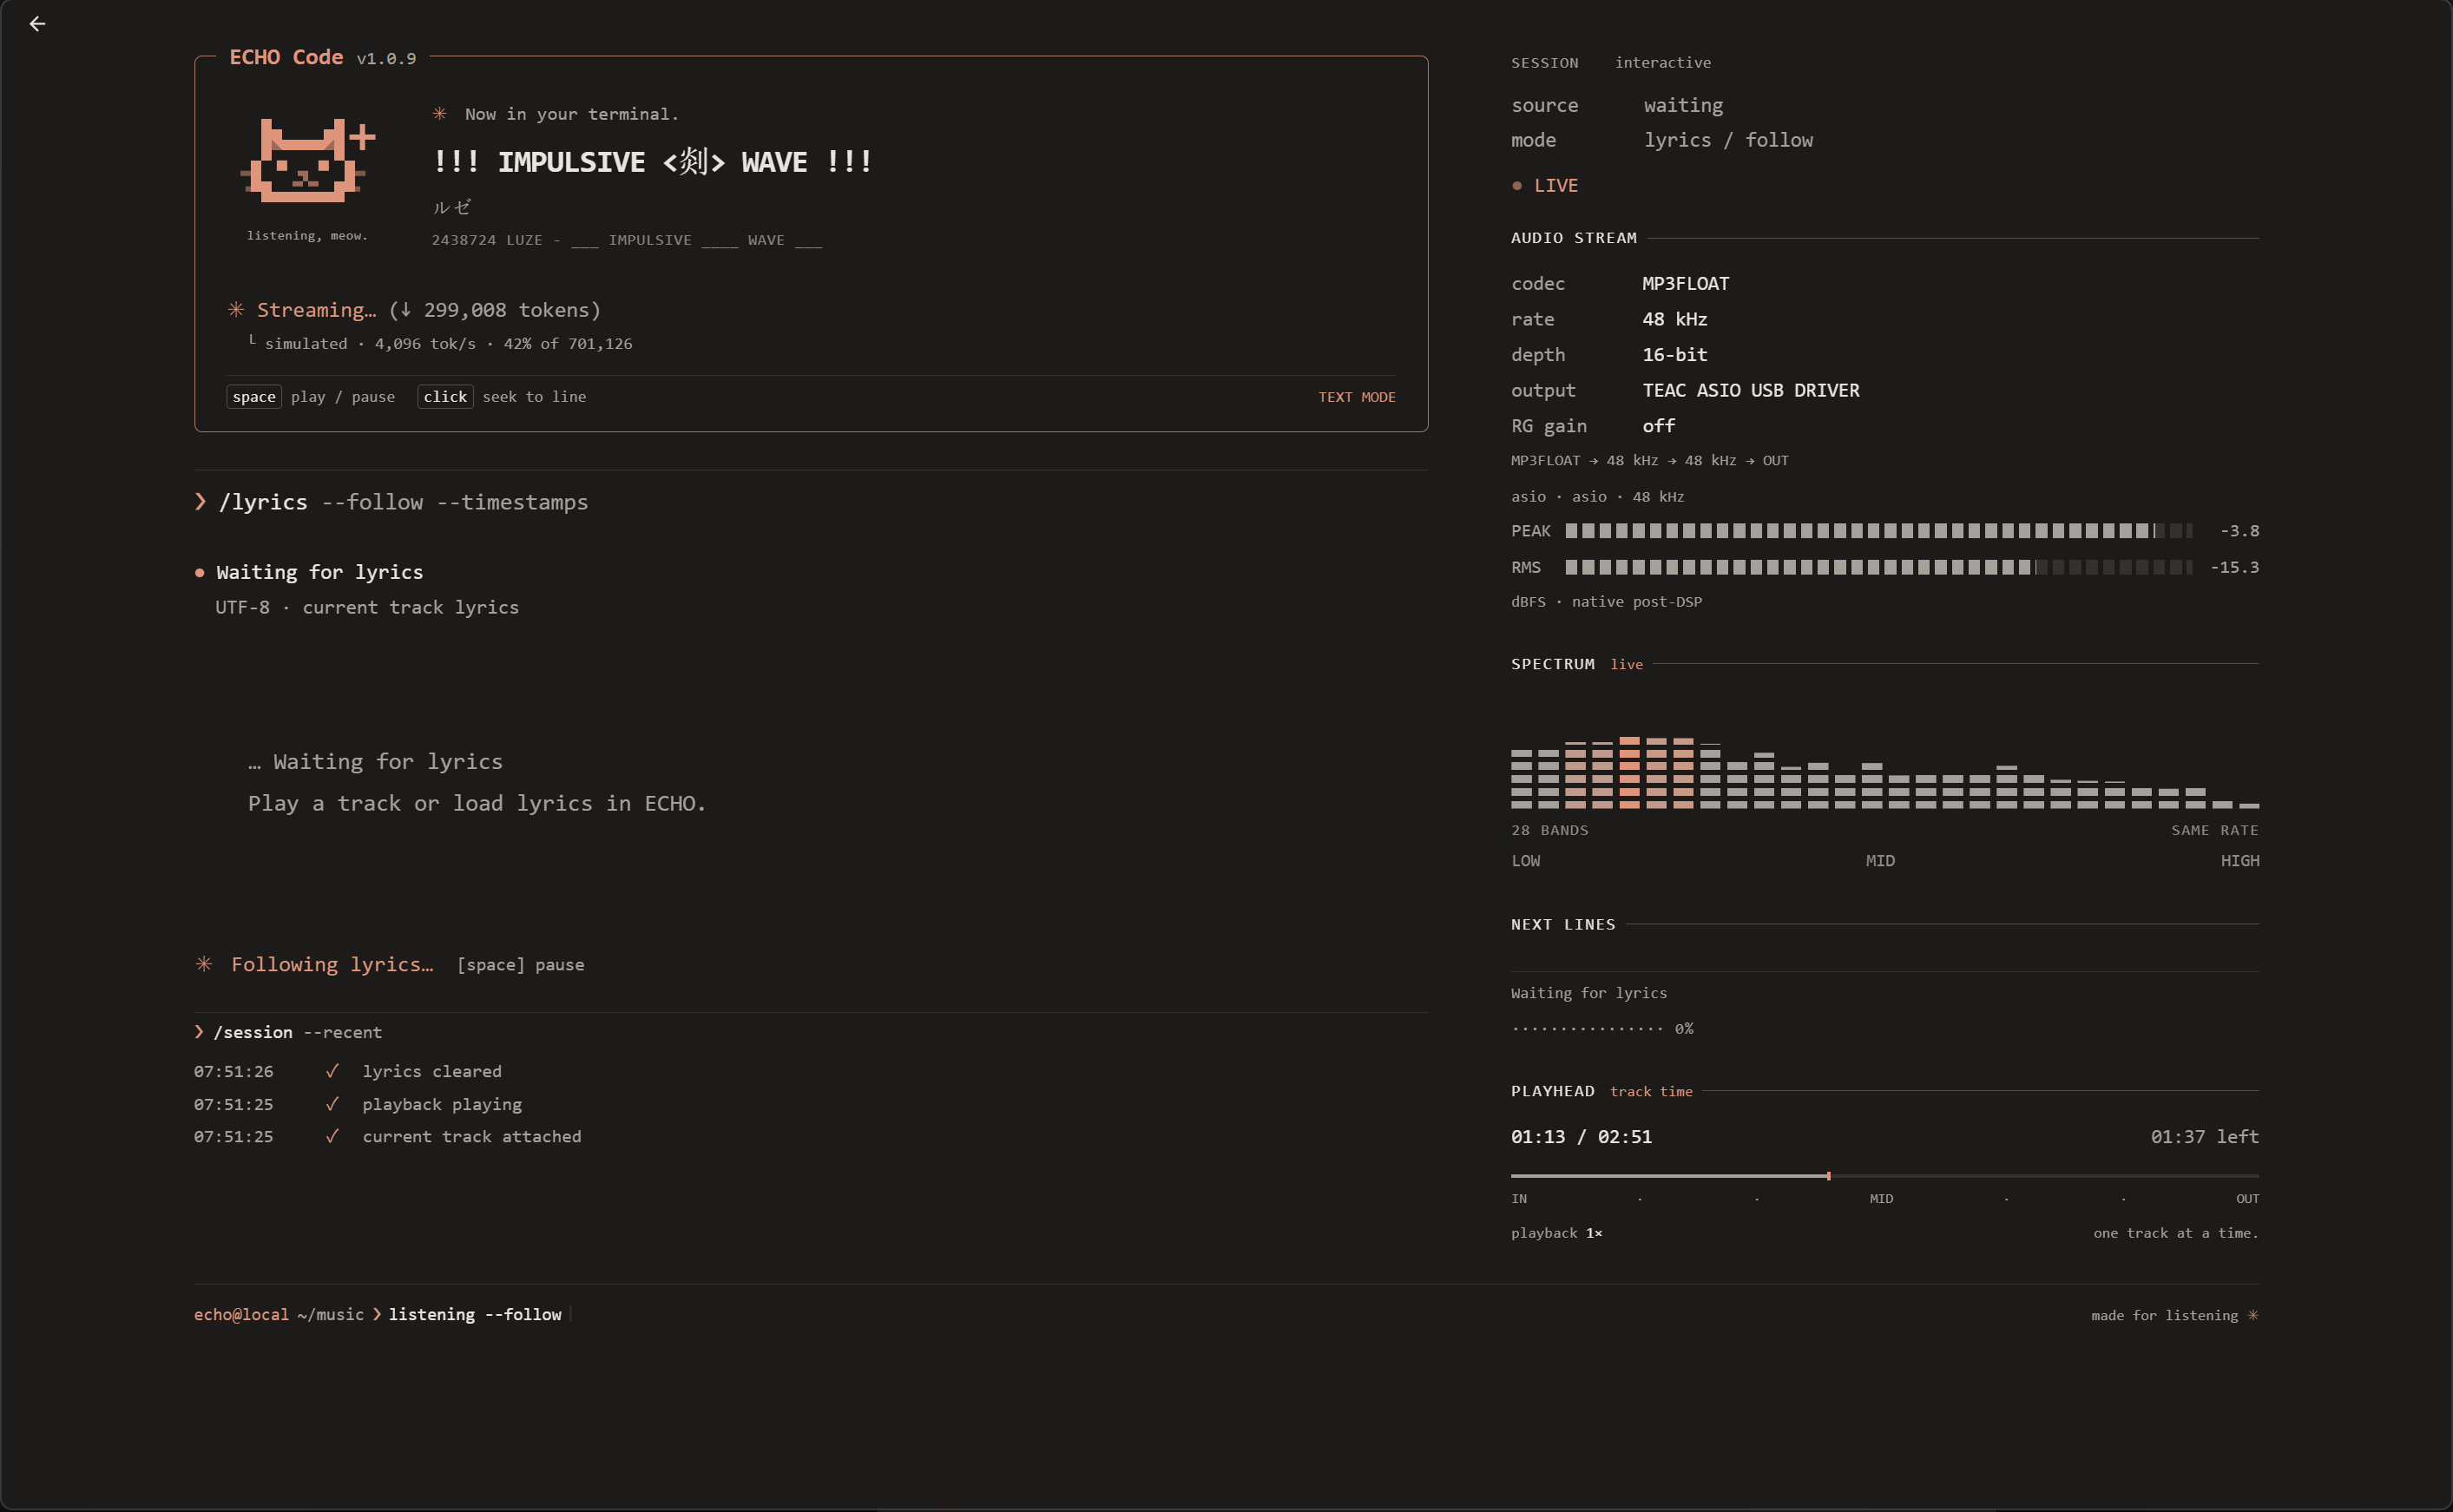This screenshot has height=1512, width=2453.
Task: Click 'one track at a time.' note
Action: (2176, 1233)
